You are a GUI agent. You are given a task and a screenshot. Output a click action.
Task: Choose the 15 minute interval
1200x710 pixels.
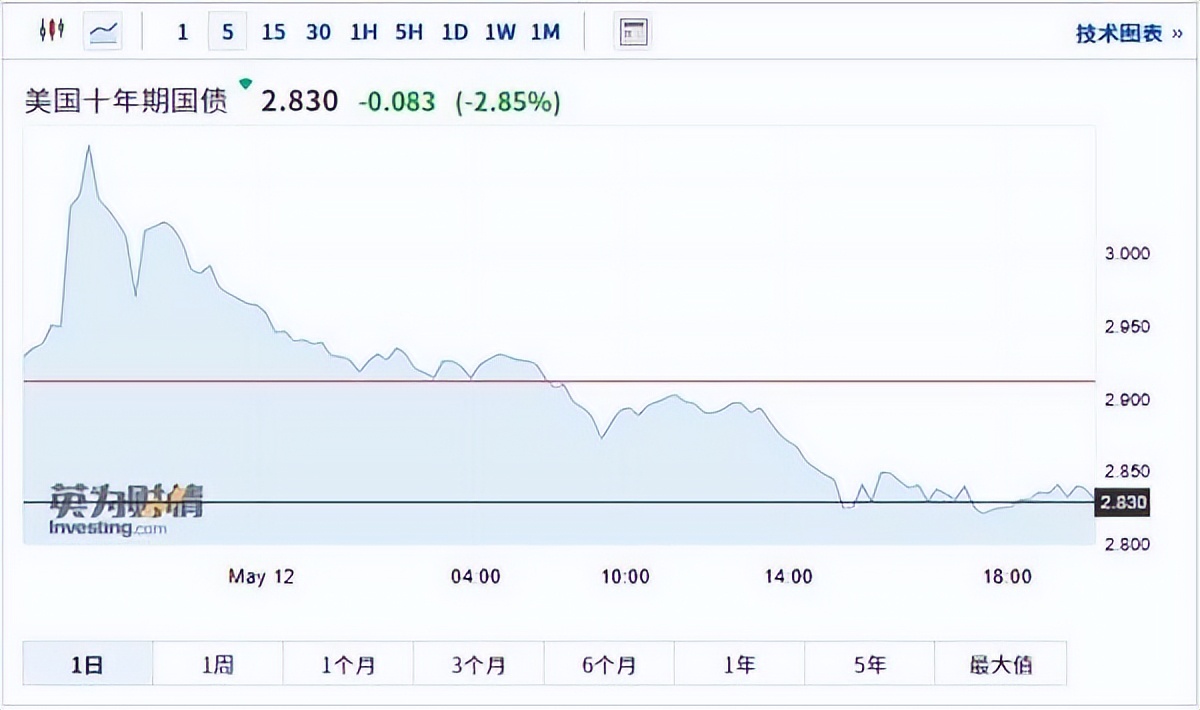[x=273, y=32]
